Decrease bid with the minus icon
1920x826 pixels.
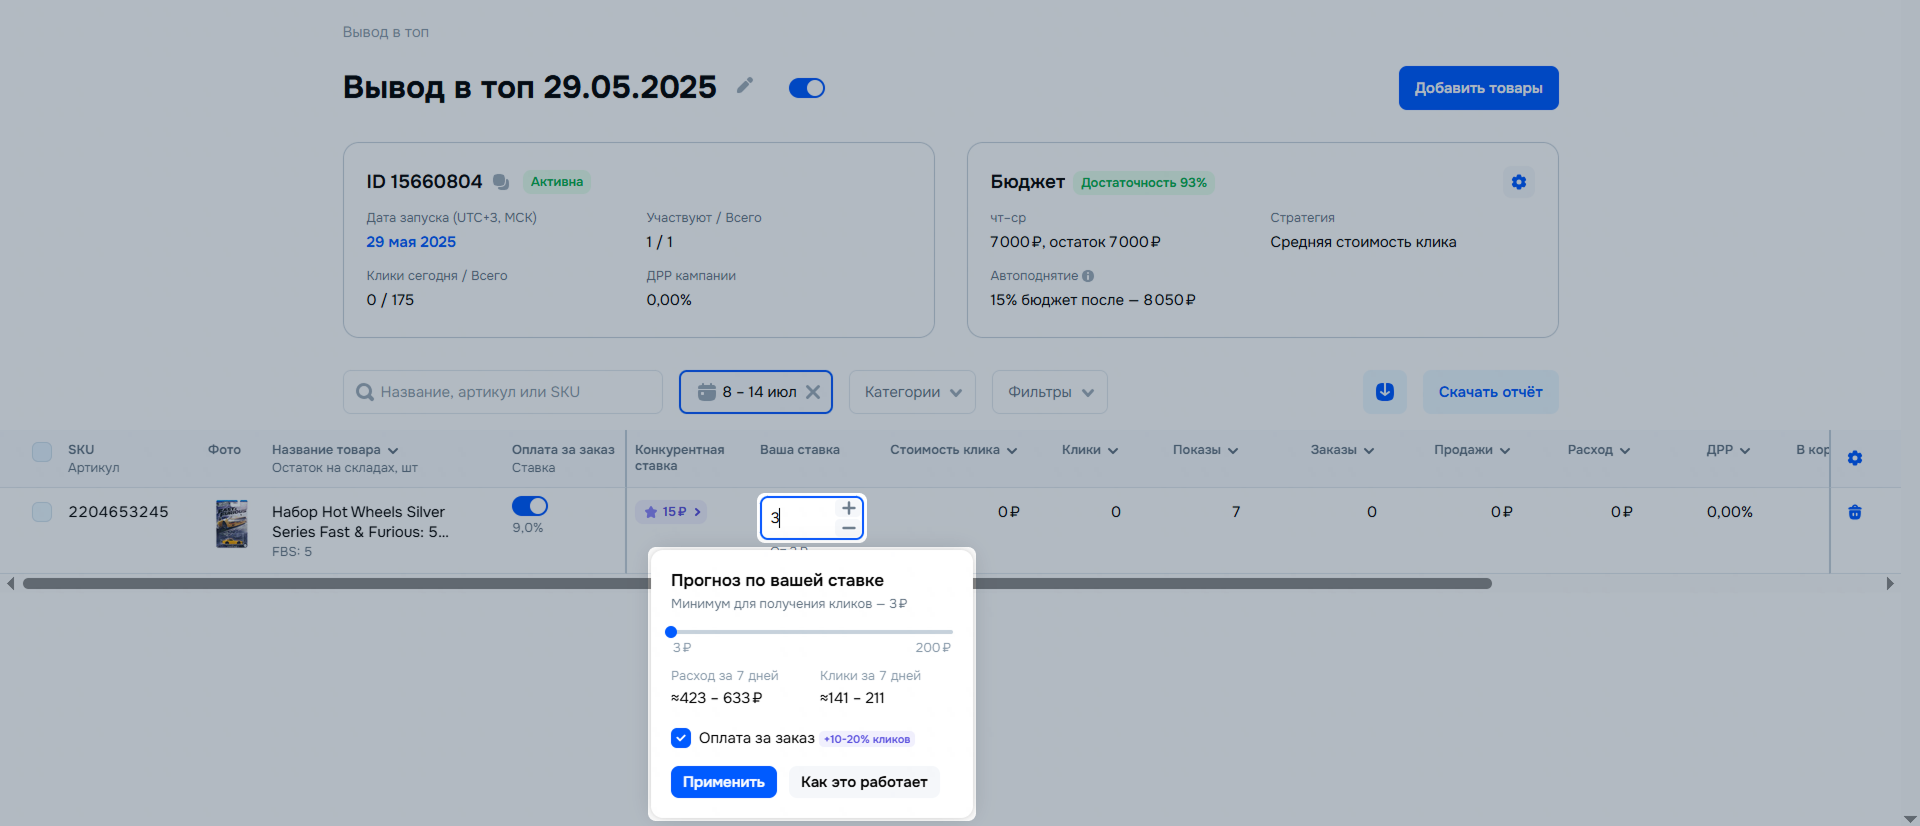point(848,527)
